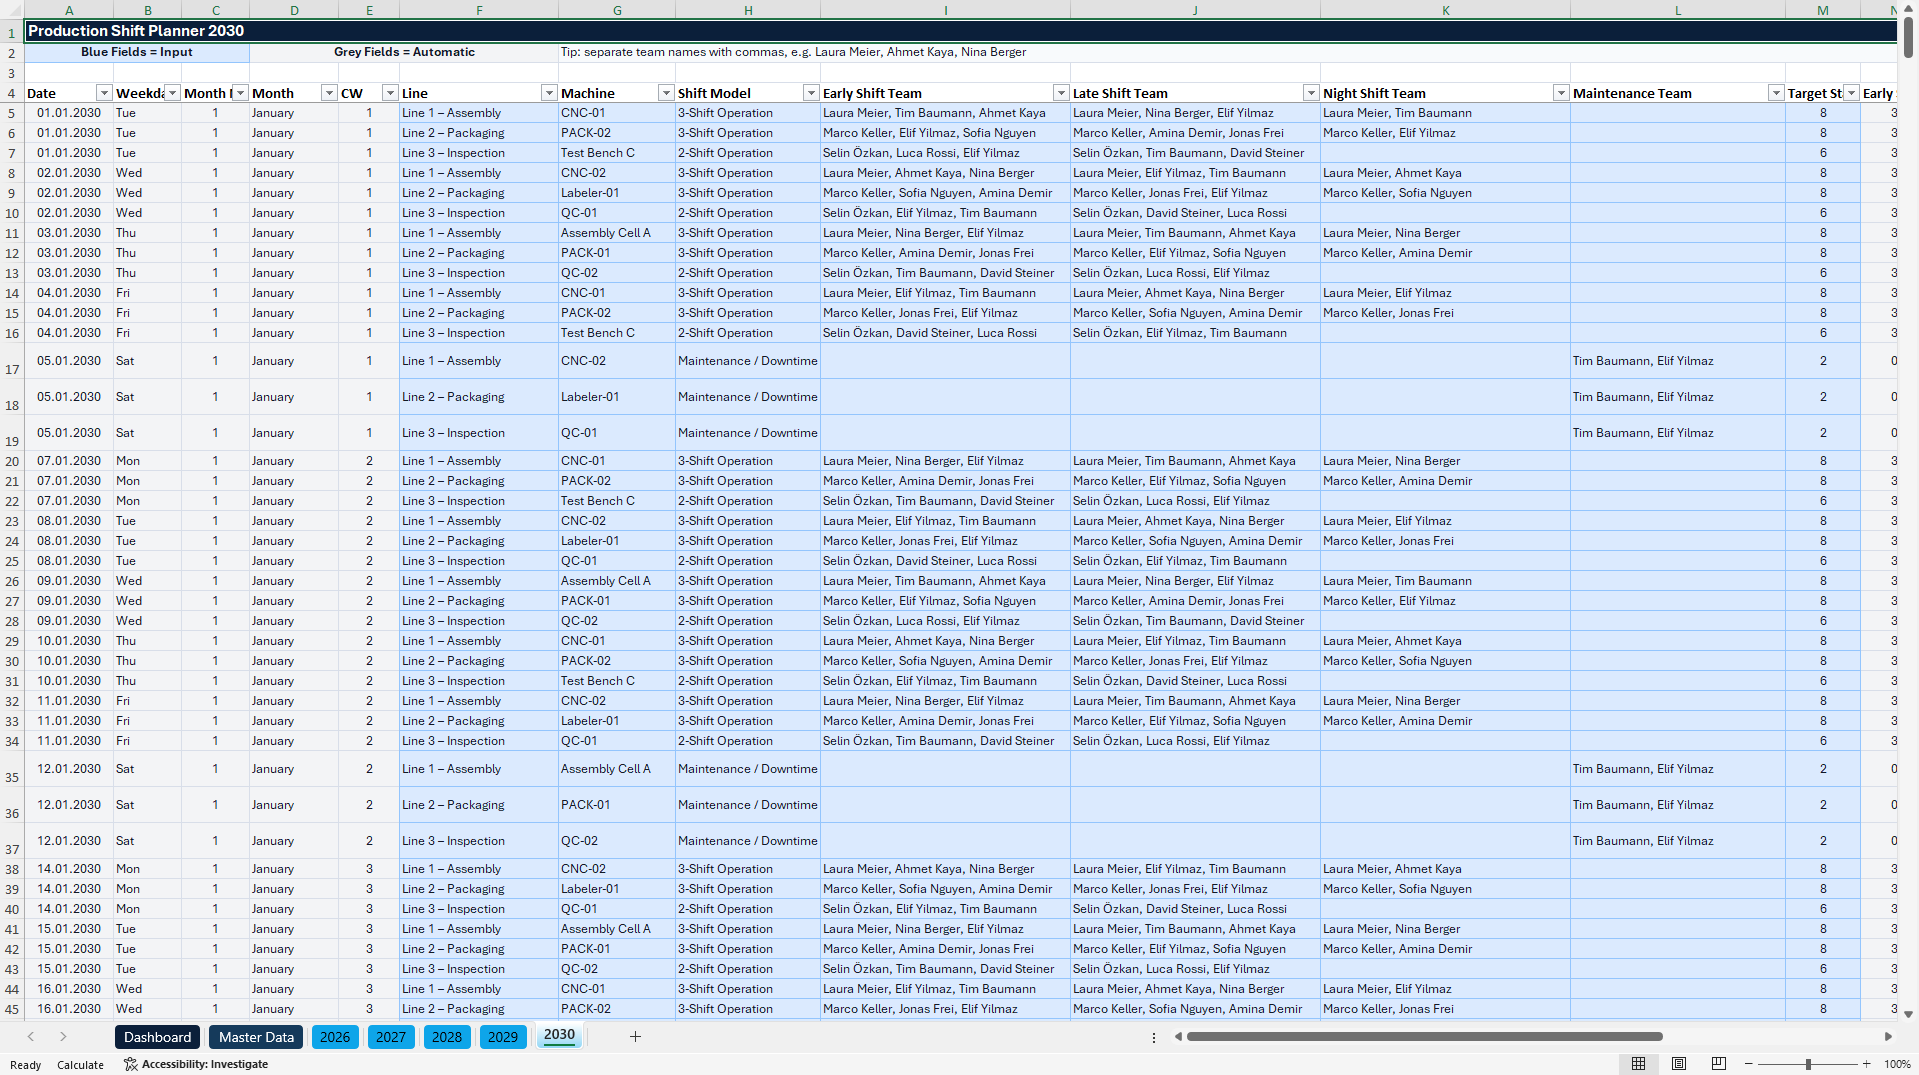This screenshot has height=1075, width=1919.
Task: Open the Date column filter dropdown
Action: (104, 93)
